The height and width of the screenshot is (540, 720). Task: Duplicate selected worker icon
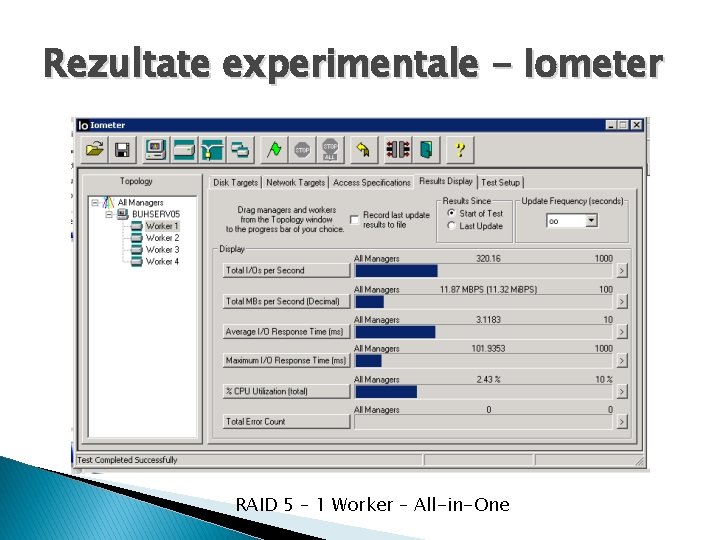pos(240,150)
